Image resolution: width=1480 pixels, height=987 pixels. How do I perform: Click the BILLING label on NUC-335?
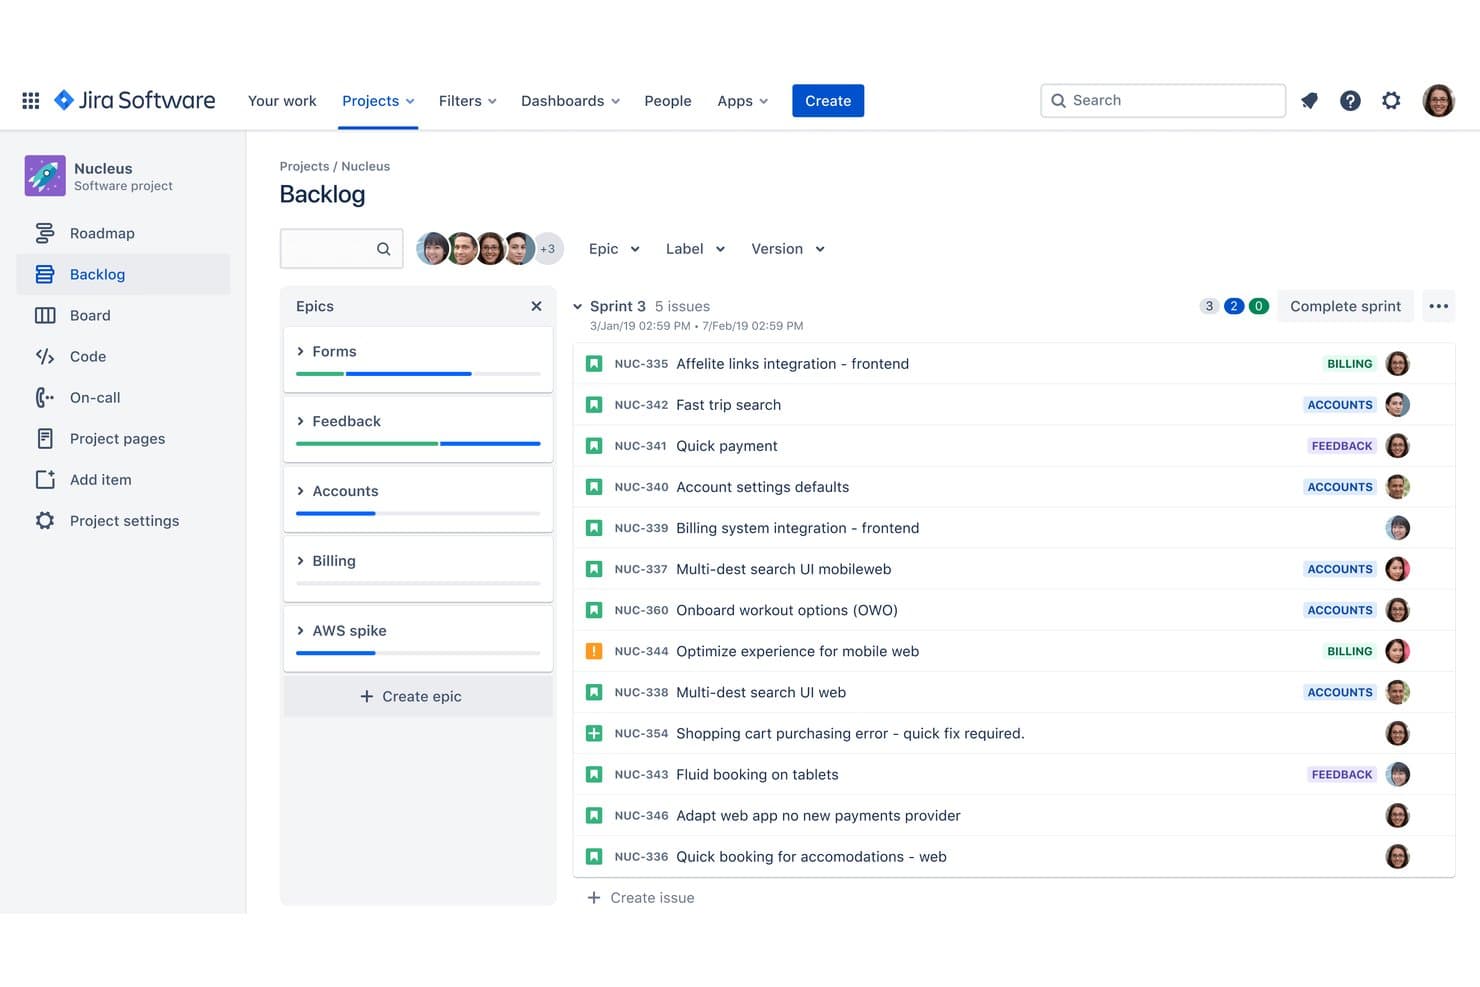click(1350, 364)
